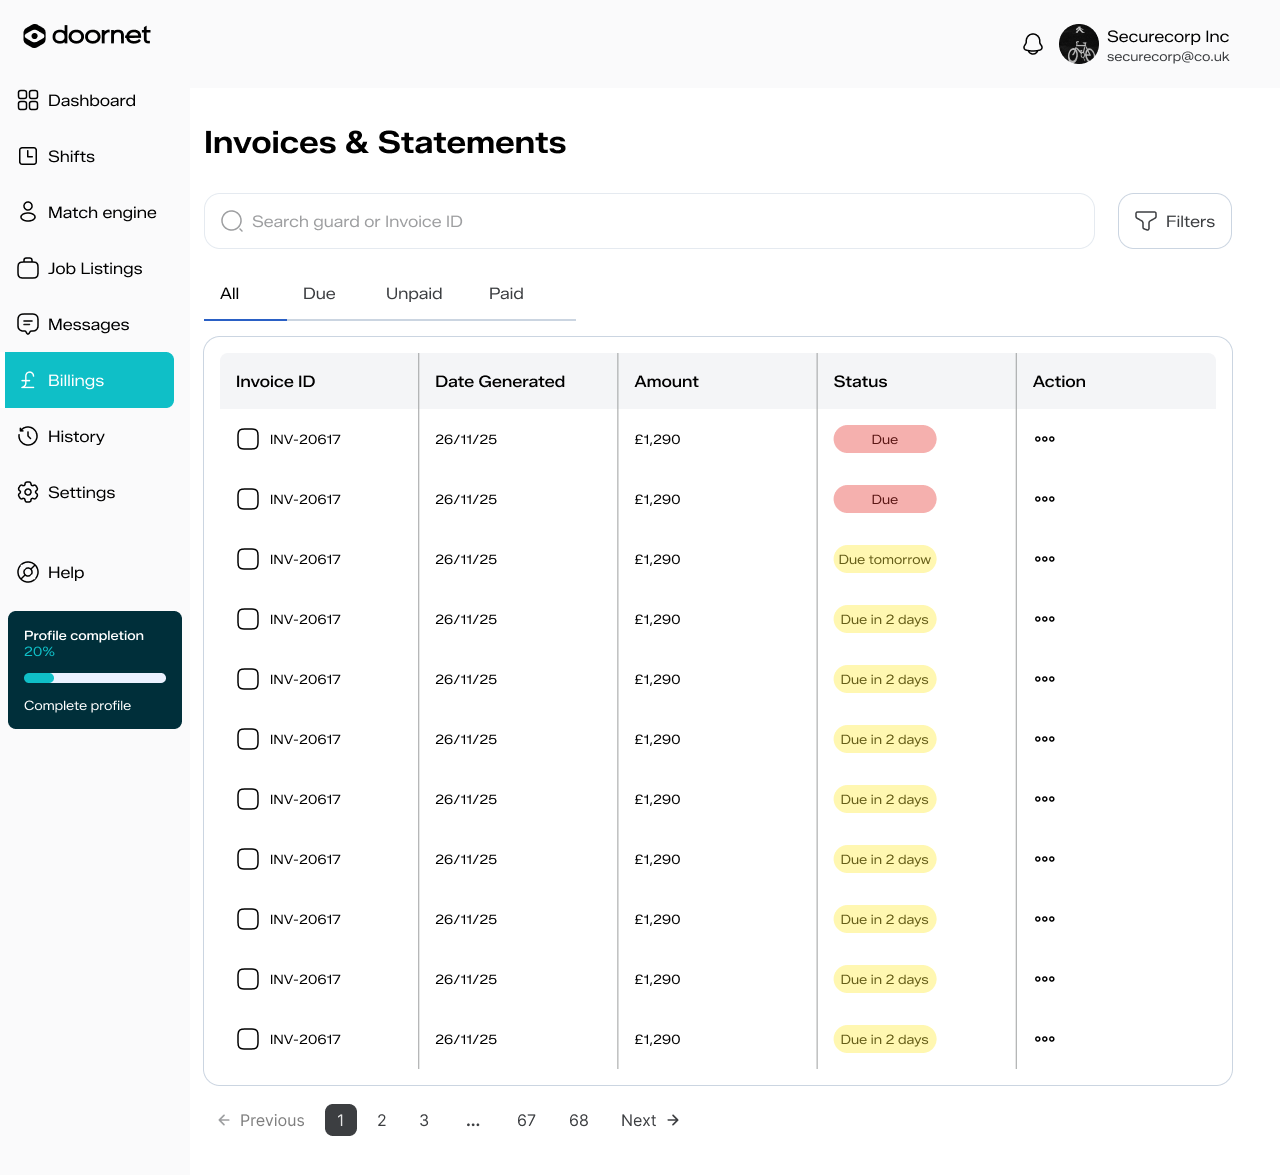Viewport: 1280px width, 1175px height.
Task: Click the Complete profile link
Action: (77, 705)
